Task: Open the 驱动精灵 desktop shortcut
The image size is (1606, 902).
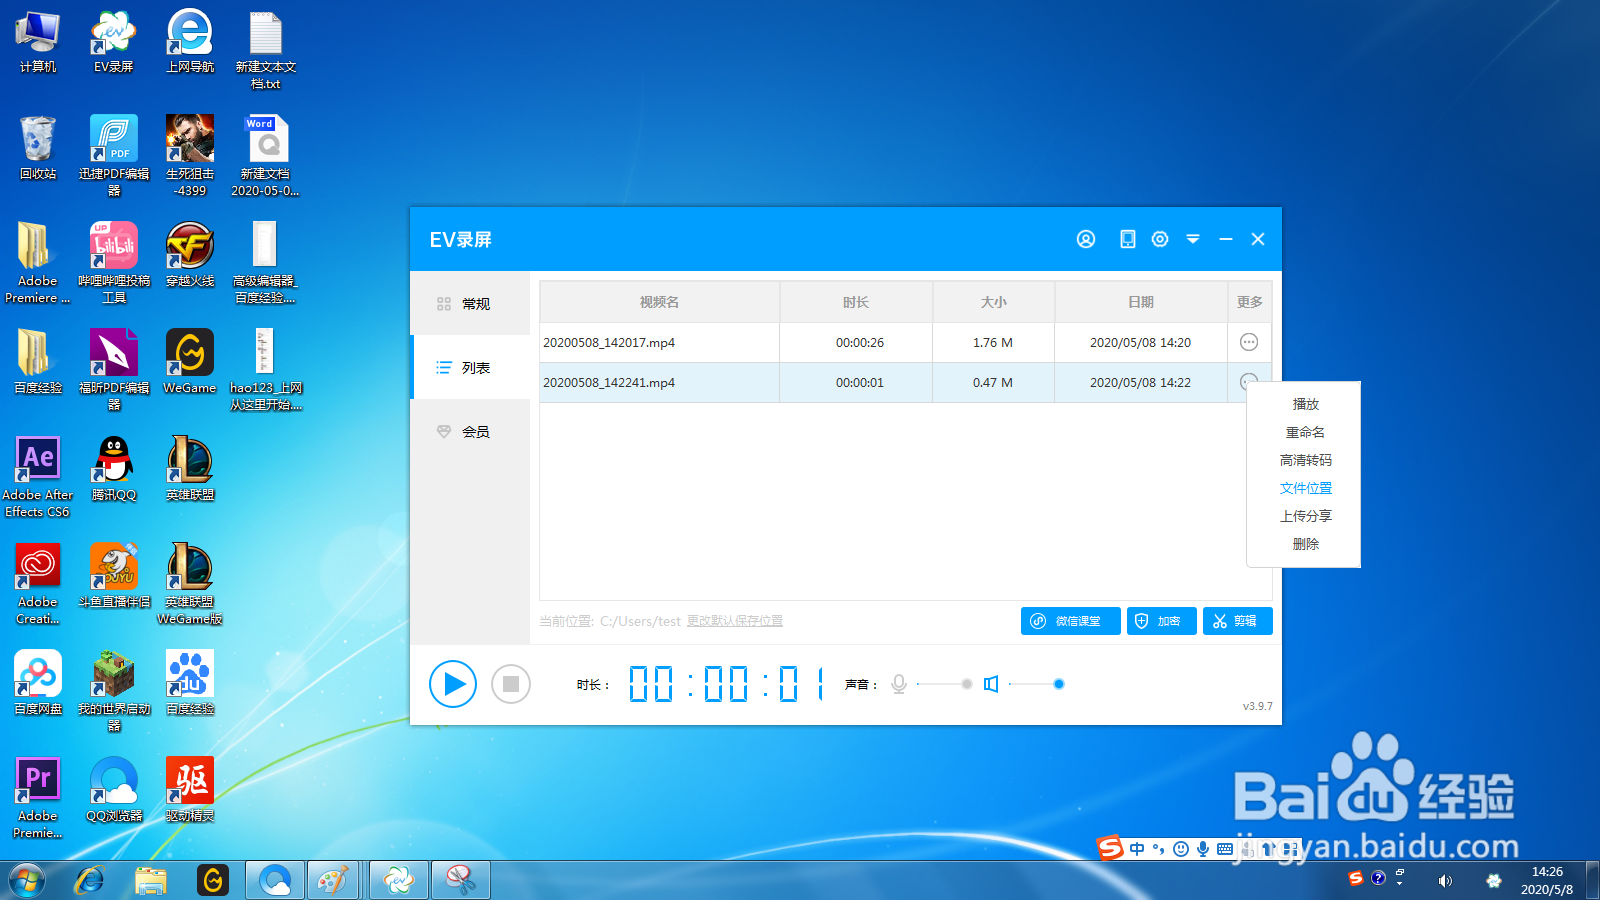Action: point(190,790)
